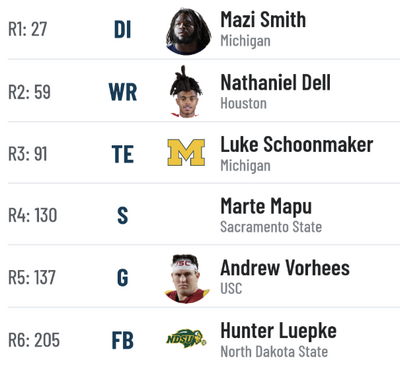
Task: Click the NDSU Bison logo
Action: 186,339
